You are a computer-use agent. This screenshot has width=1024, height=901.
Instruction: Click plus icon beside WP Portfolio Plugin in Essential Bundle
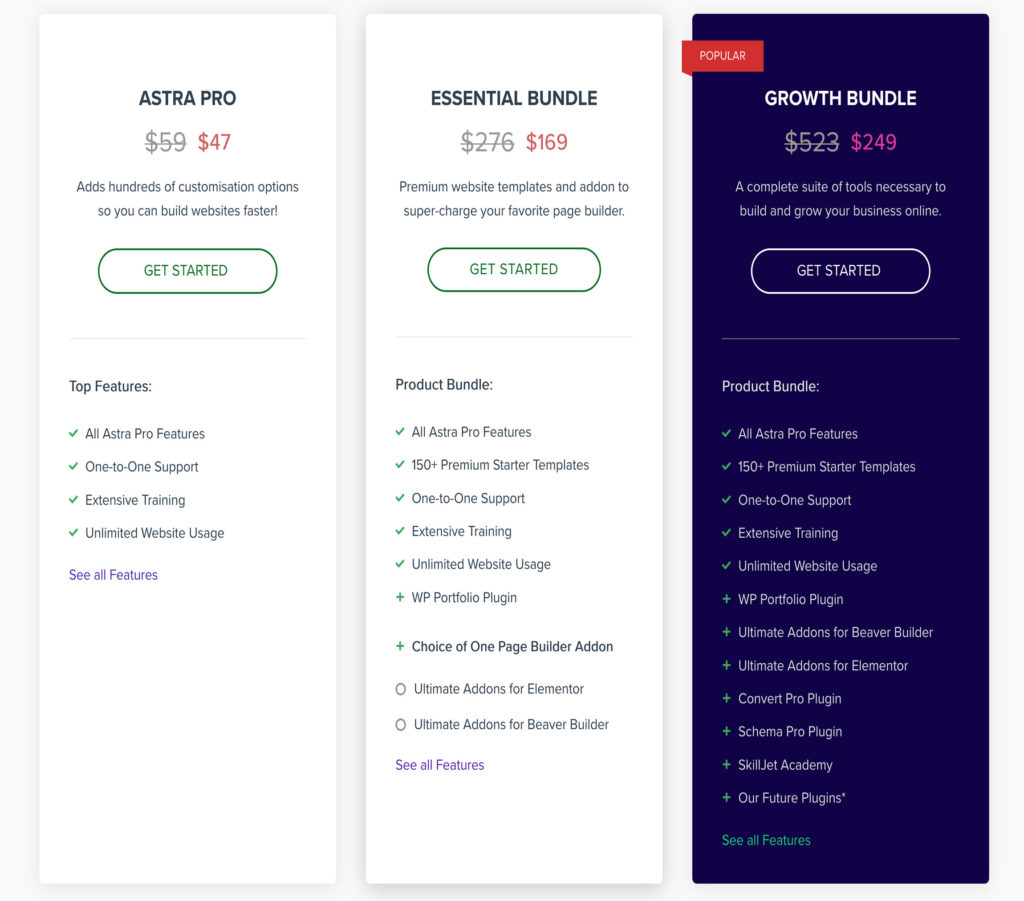coord(400,597)
